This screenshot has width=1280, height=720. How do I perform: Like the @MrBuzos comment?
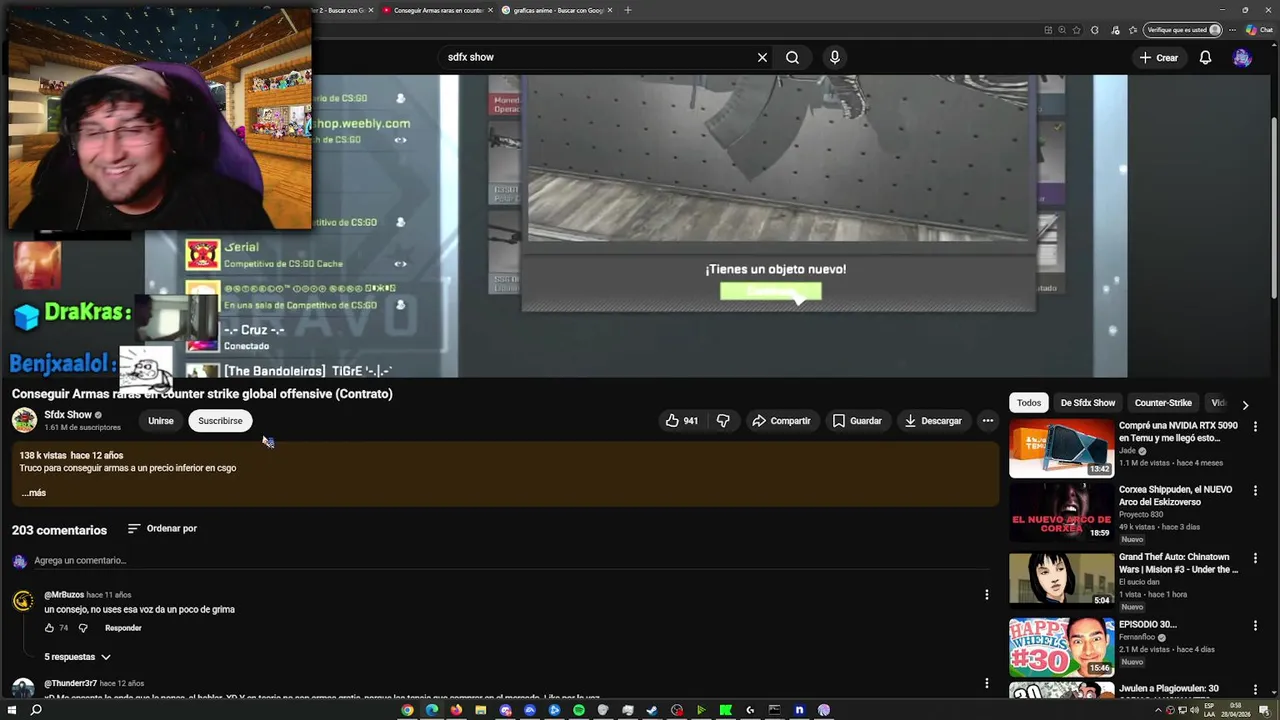49,628
